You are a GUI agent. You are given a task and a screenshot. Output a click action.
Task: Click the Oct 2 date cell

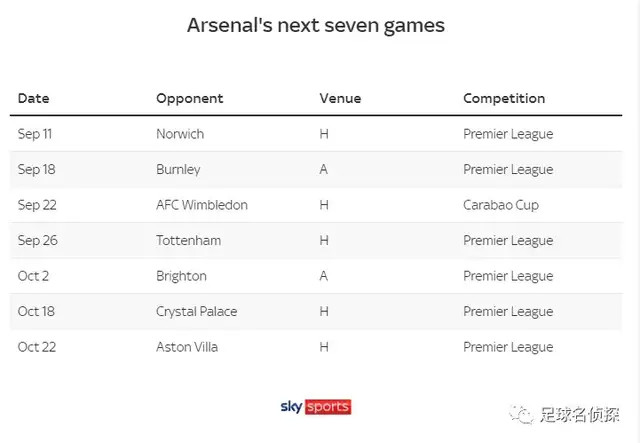(33, 276)
